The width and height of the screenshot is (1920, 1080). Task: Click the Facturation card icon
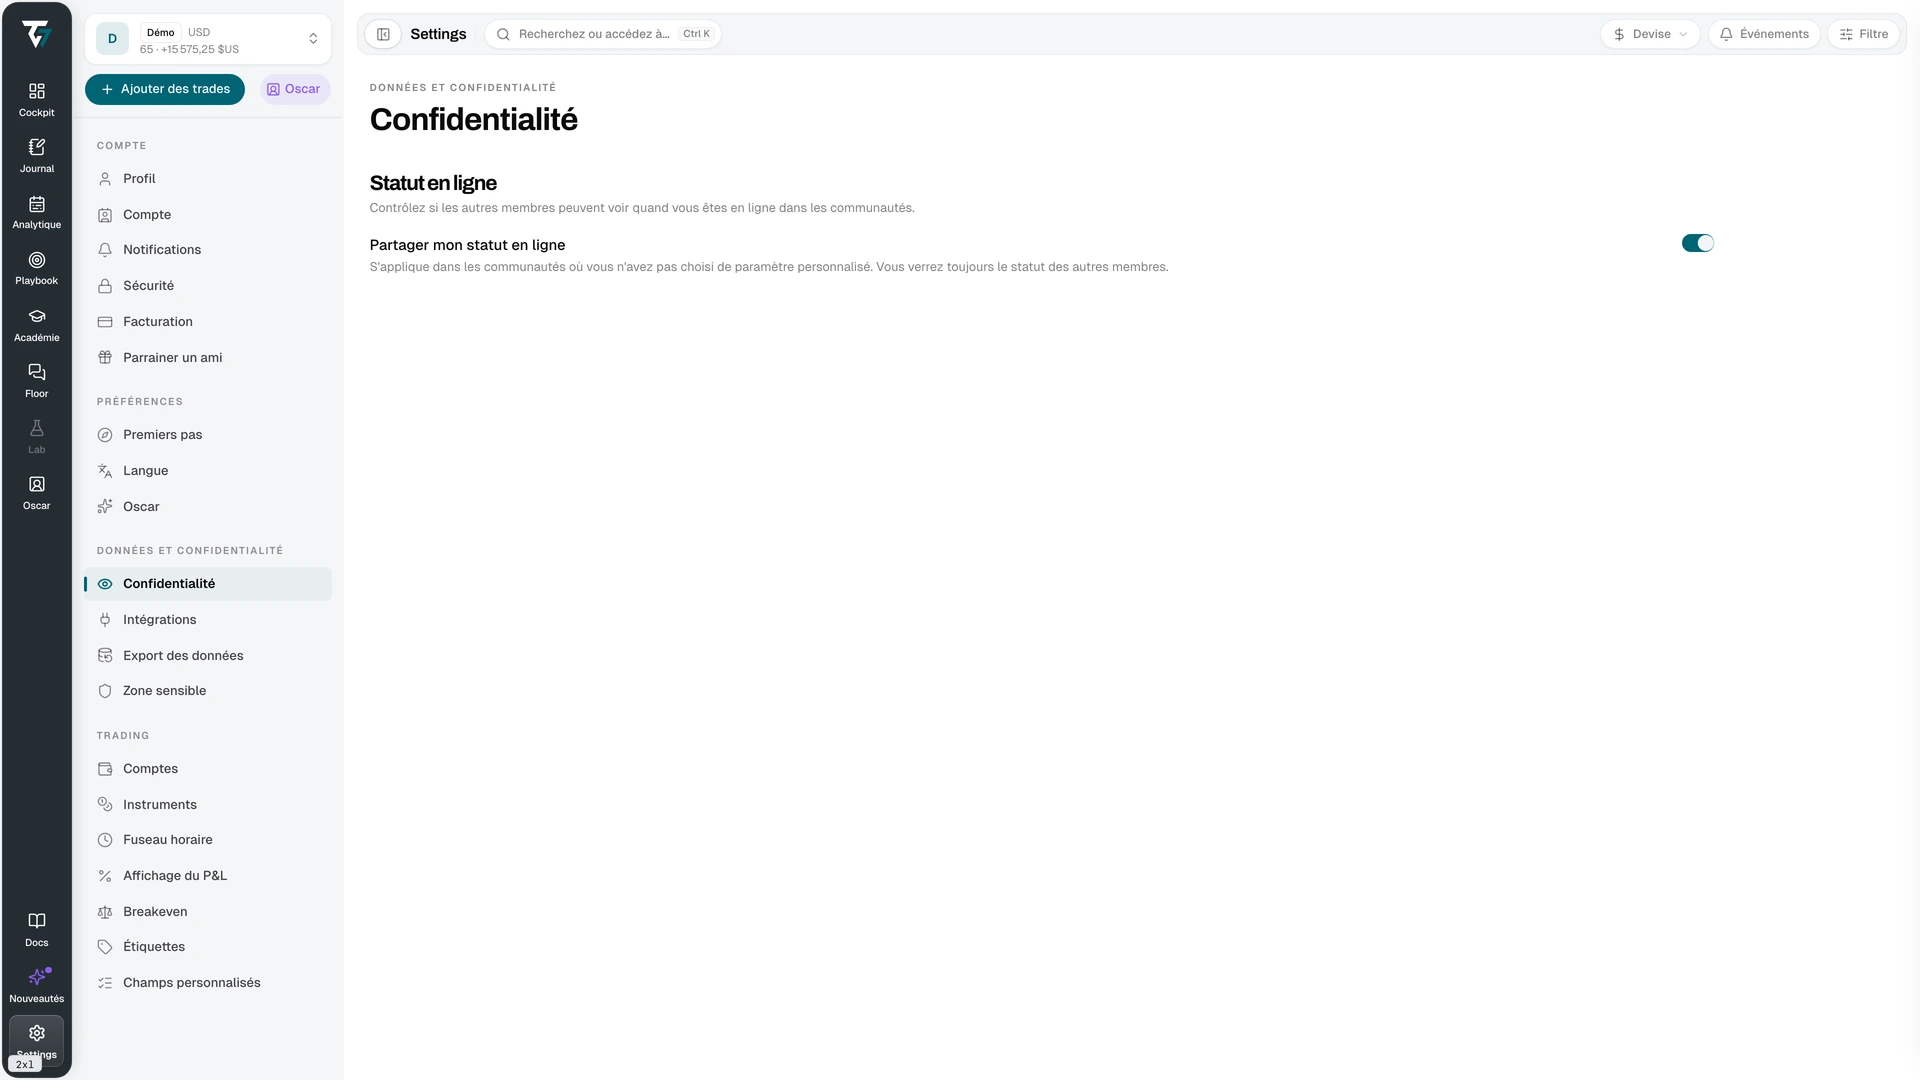pyautogui.click(x=105, y=322)
